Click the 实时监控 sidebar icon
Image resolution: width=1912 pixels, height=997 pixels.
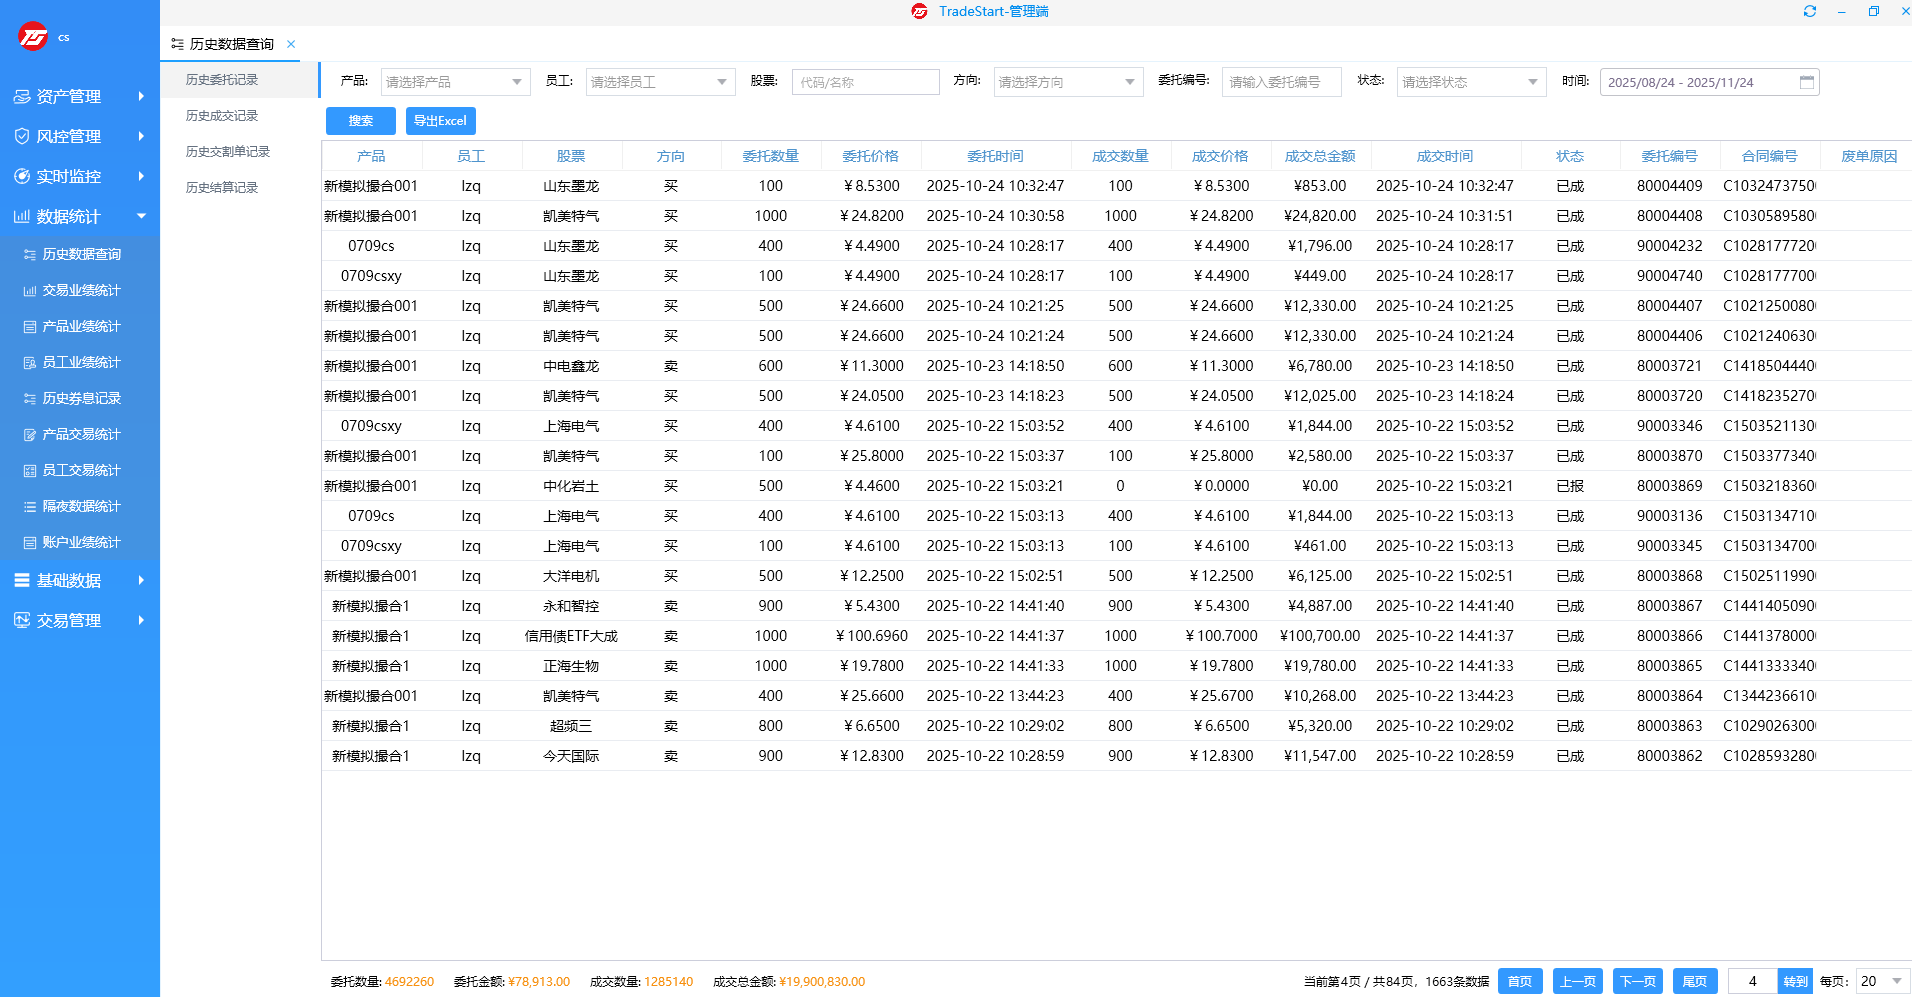click(21, 177)
